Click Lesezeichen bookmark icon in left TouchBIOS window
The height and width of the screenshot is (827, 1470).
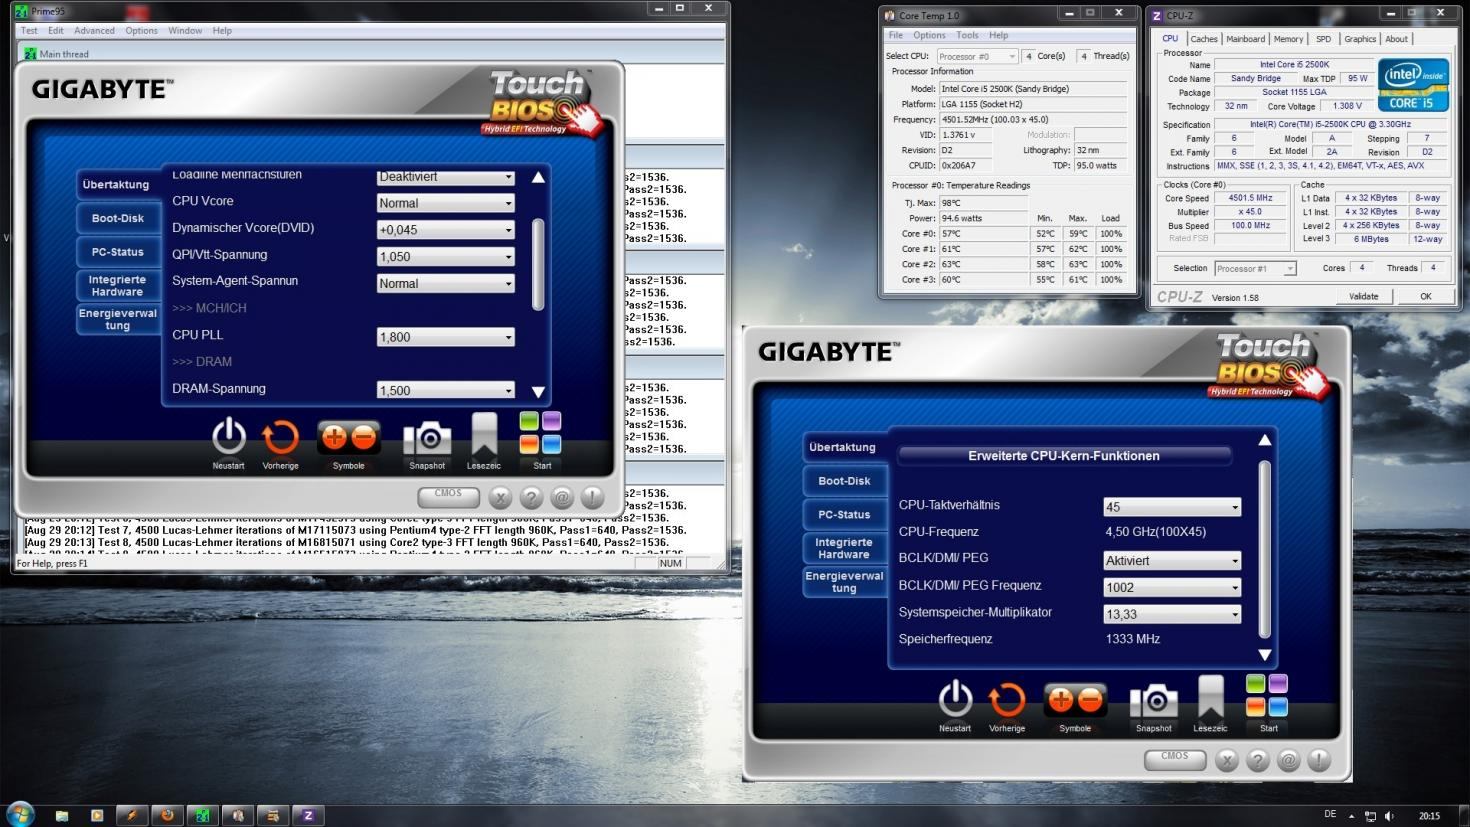pos(484,435)
